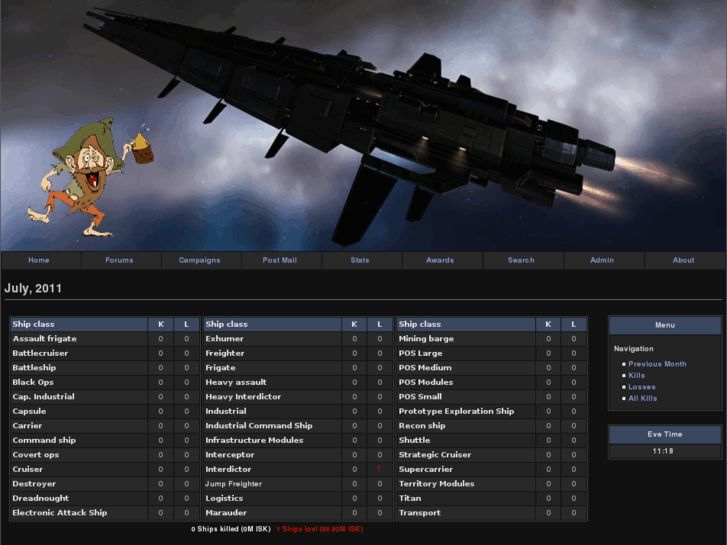Click the Menu panel header
727x545 pixels.
(x=665, y=325)
